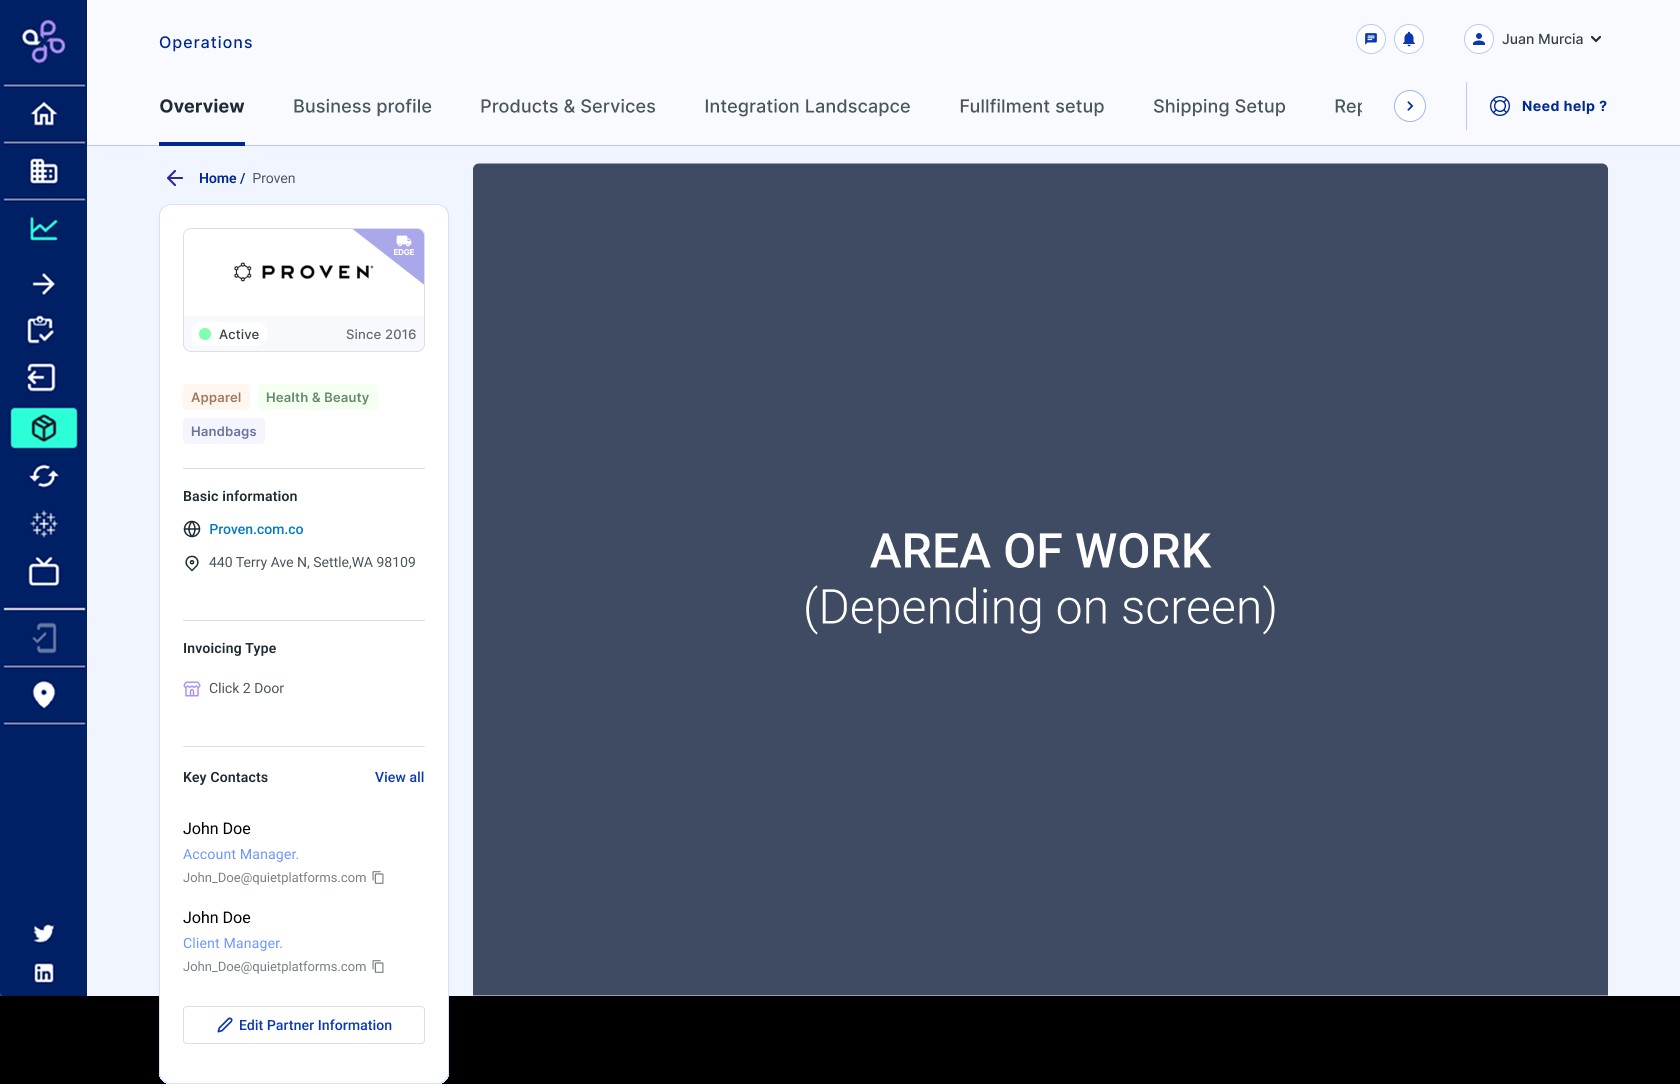Click the address 440 Terry Ave N
The height and width of the screenshot is (1084, 1680).
pos(312,562)
